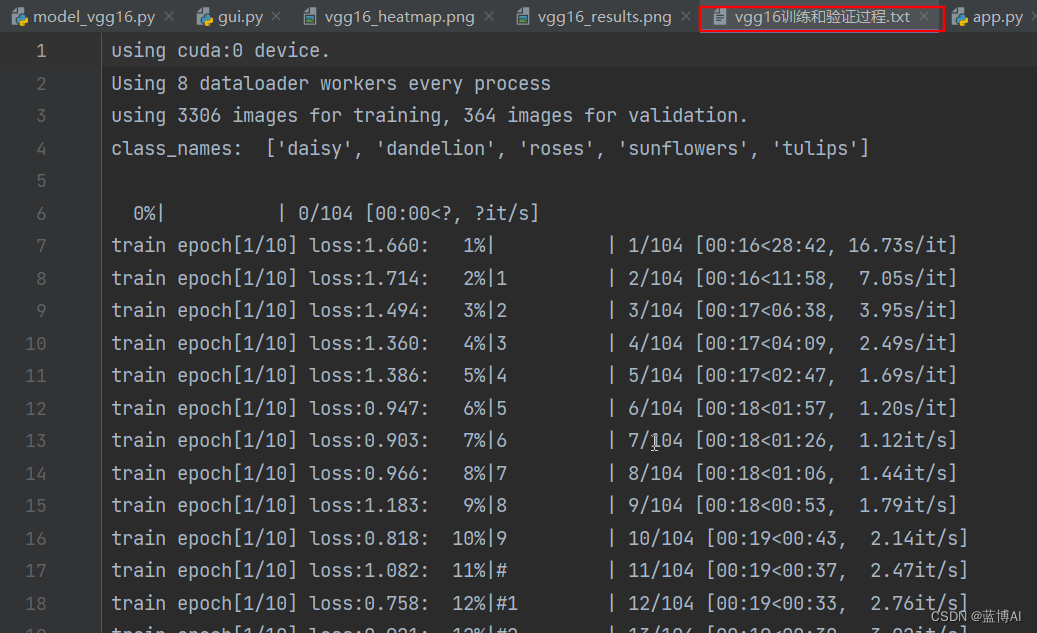Click the 'loss:0.966' value on line 14

tap(369, 474)
